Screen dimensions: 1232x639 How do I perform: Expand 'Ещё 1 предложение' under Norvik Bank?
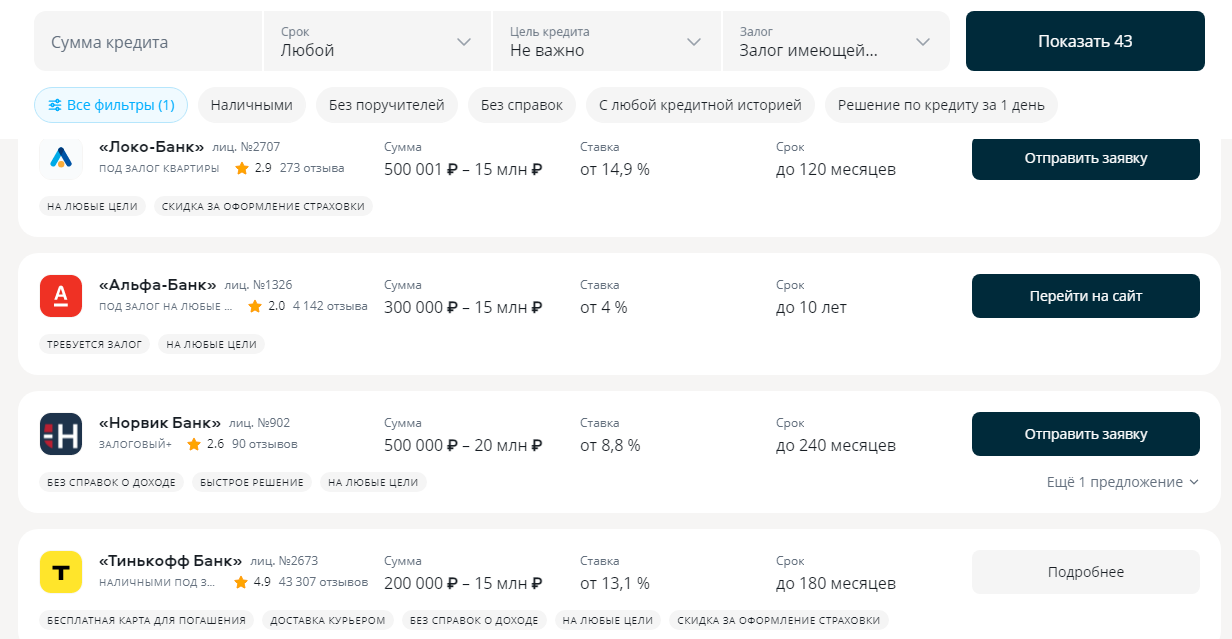coord(1122,482)
